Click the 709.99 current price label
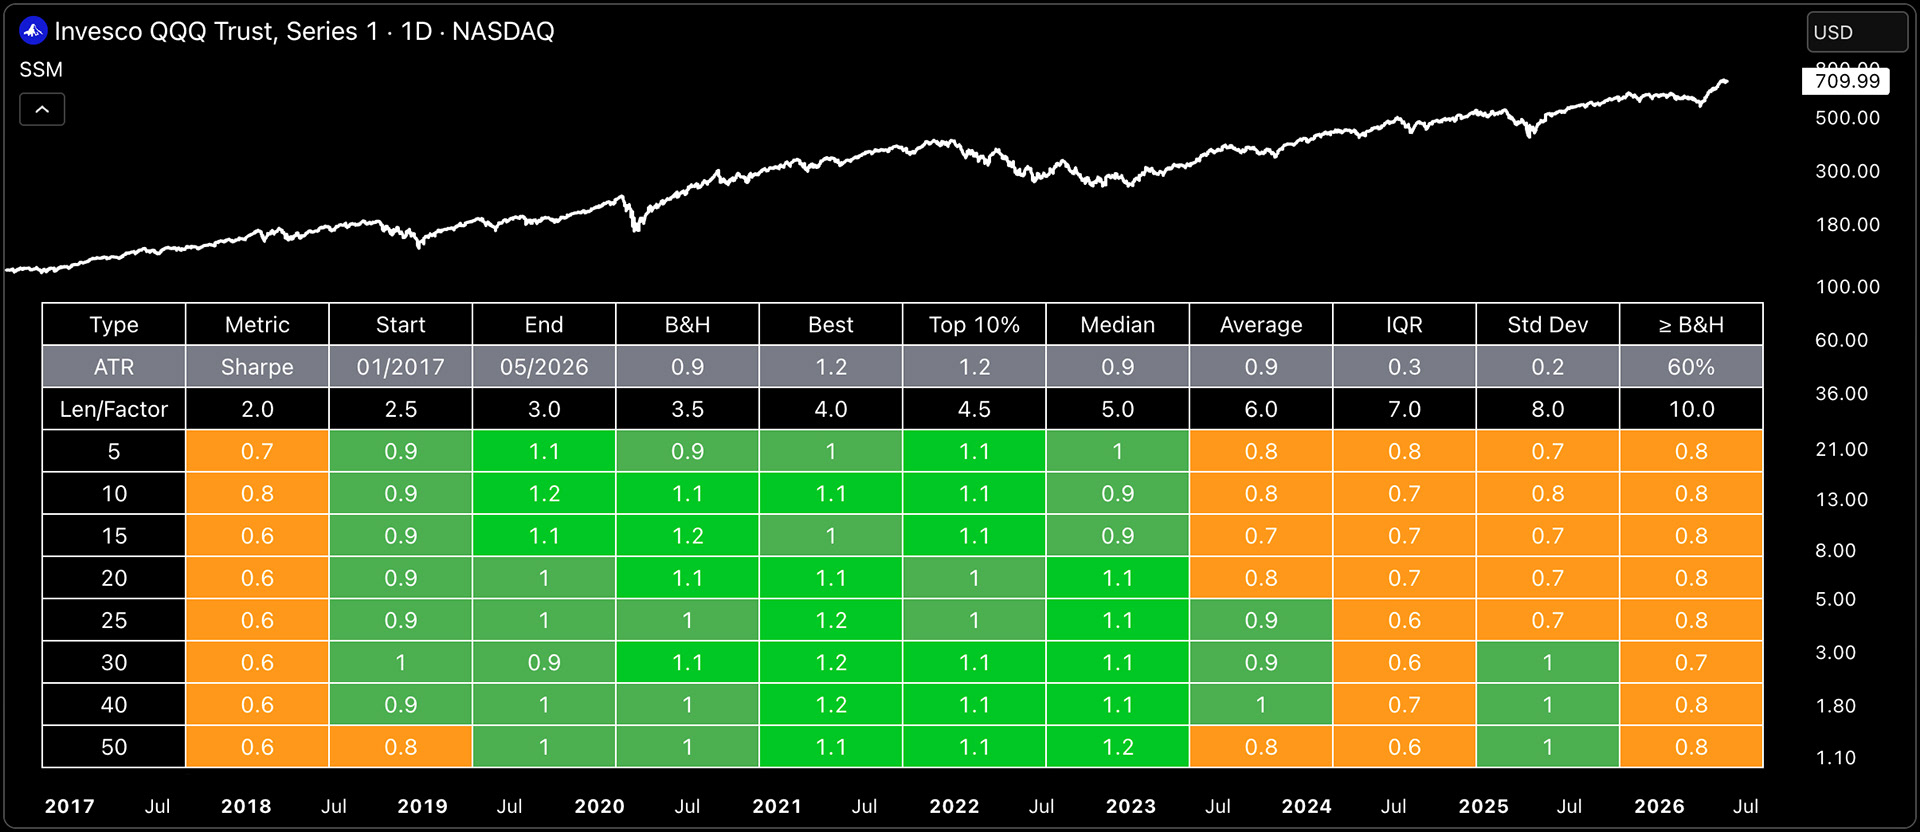This screenshot has width=1920, height=832. [1846, 81]
